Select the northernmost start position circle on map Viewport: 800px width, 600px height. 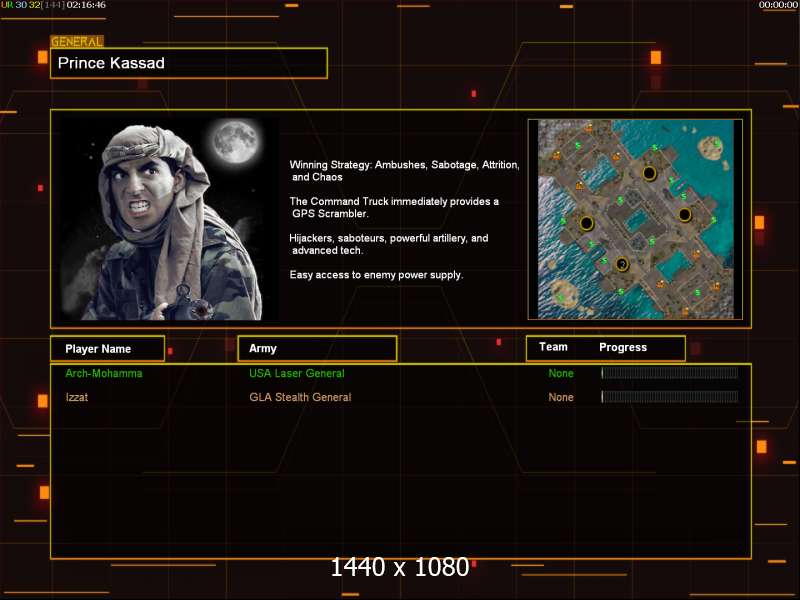click(649, 173)
